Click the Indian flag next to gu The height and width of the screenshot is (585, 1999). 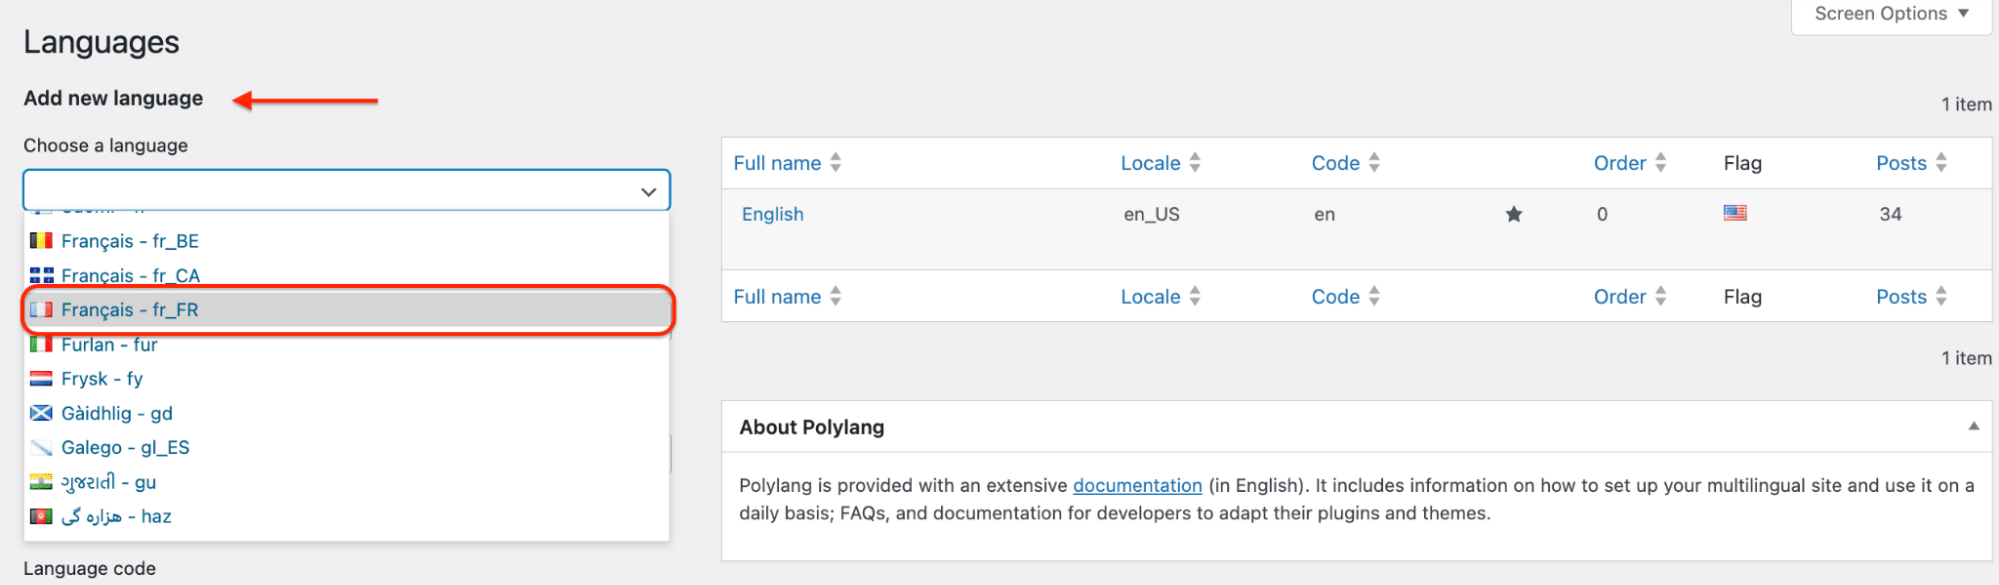coord(41,481)
